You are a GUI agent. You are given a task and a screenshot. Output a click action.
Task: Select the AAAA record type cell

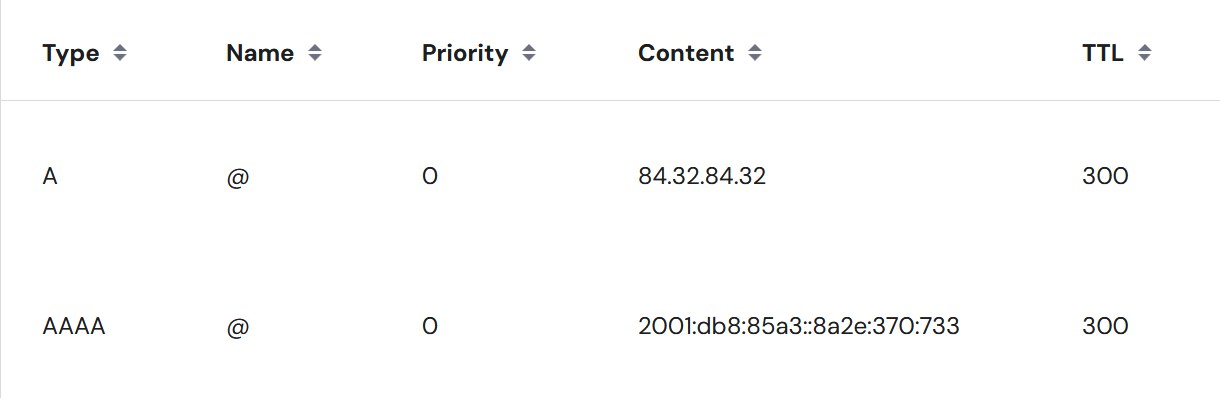[x=74, y=326]
